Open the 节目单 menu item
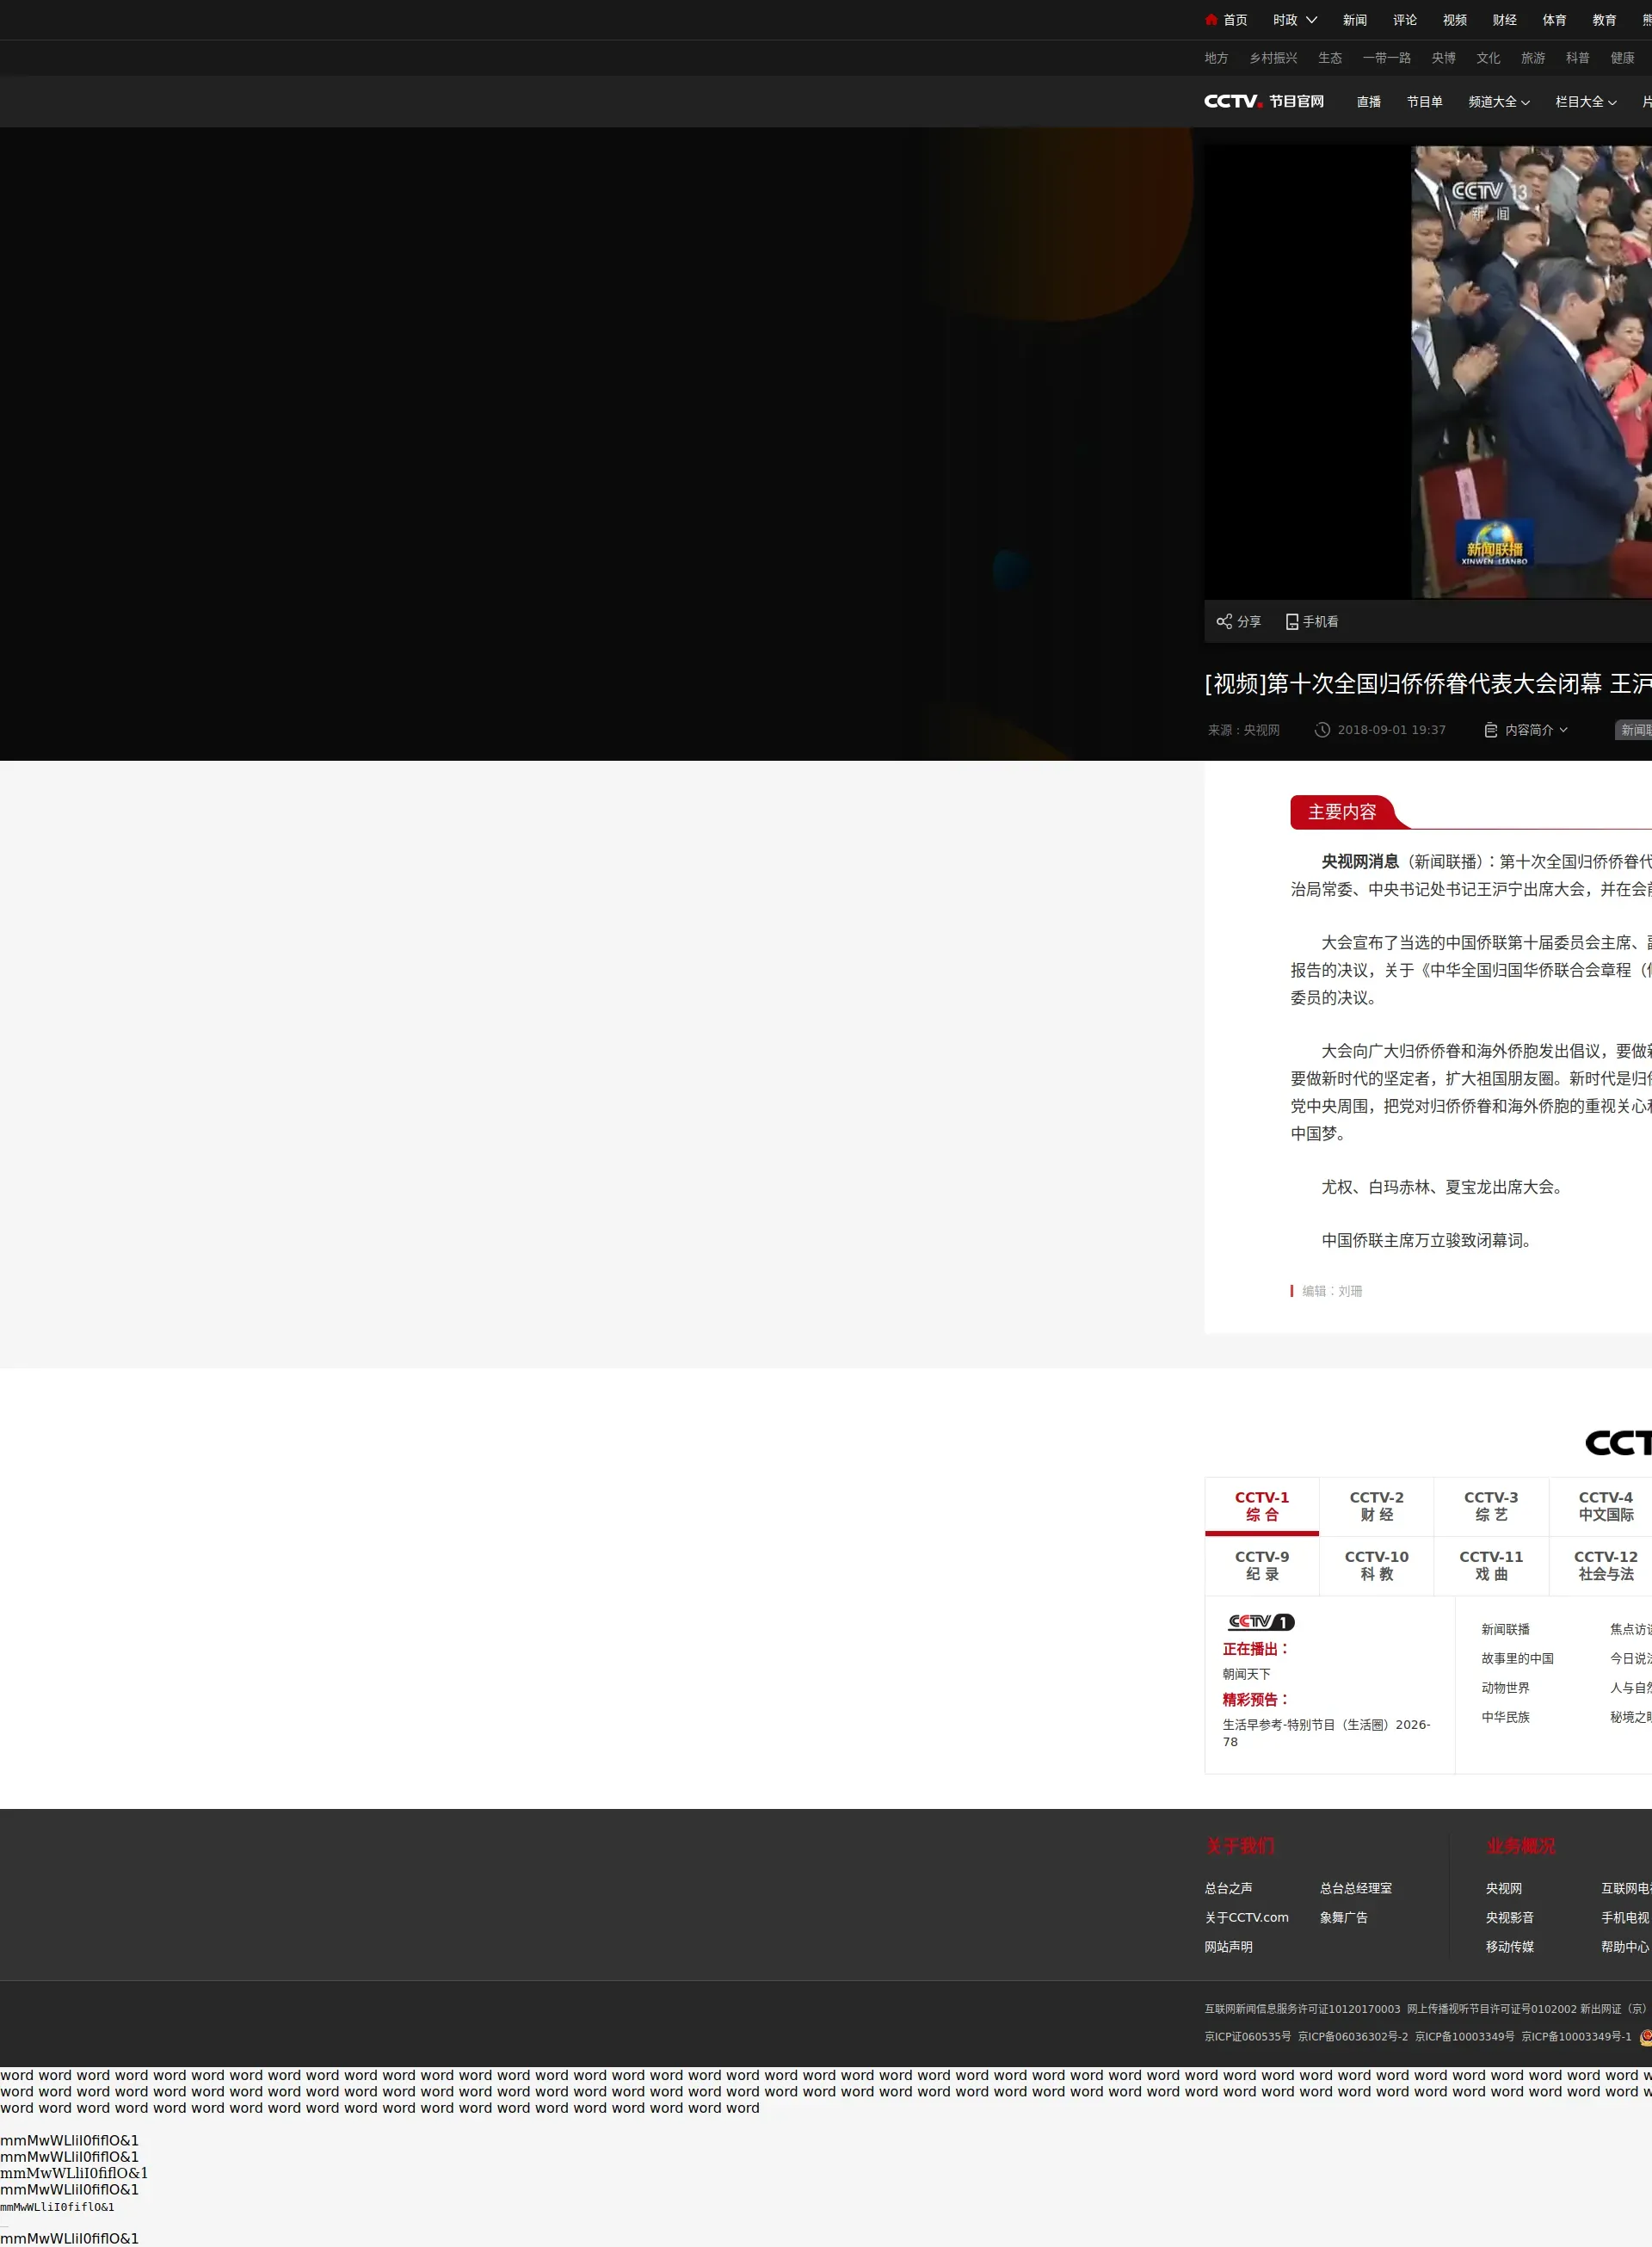Screen dimensions: 1652x2247 pos(1424,101)
